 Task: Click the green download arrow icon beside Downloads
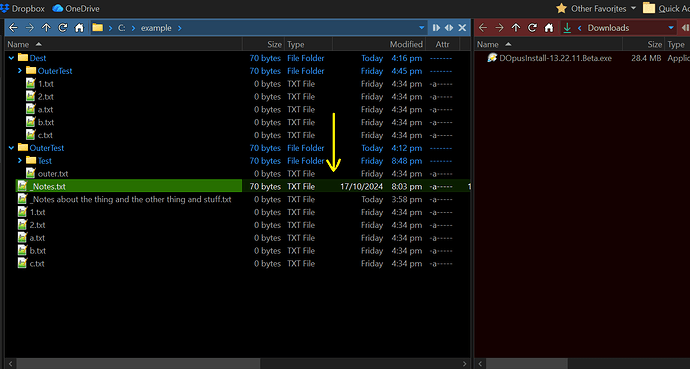567,28
